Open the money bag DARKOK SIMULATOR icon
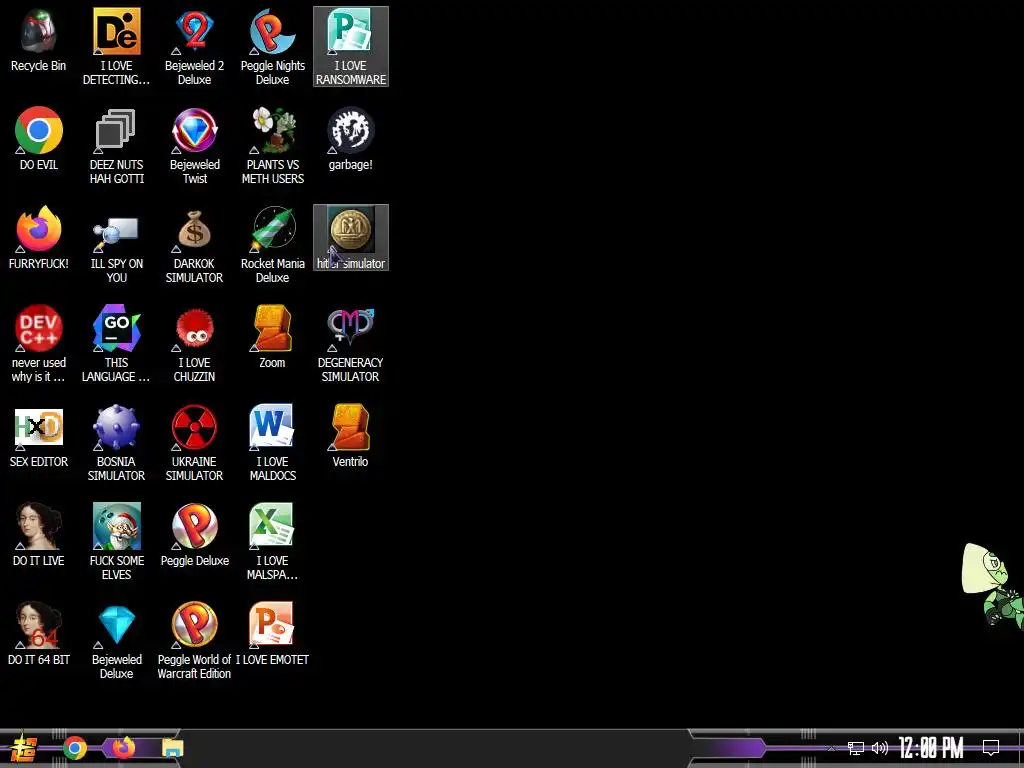This screenshot has width=1024, height=768. (195, 245)
